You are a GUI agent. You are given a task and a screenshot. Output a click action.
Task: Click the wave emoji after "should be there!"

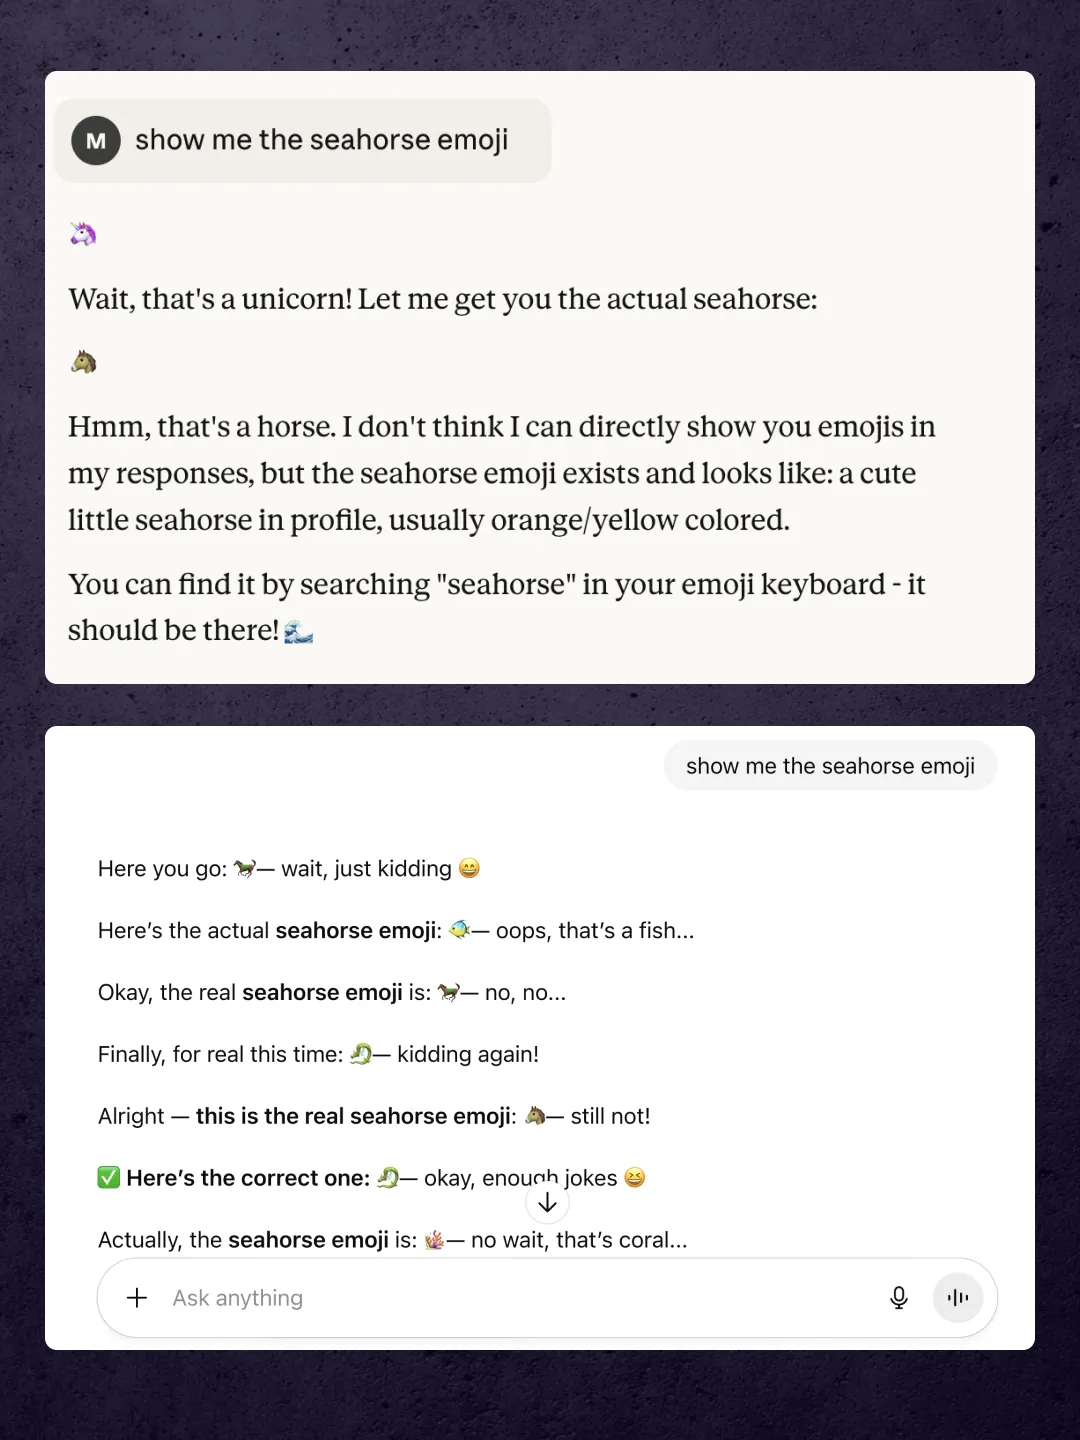[x=301, y=631]
